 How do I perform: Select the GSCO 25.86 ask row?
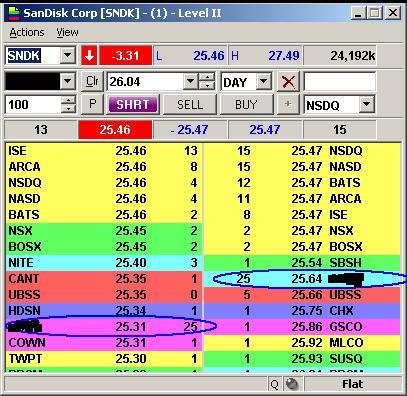[302, 327]
